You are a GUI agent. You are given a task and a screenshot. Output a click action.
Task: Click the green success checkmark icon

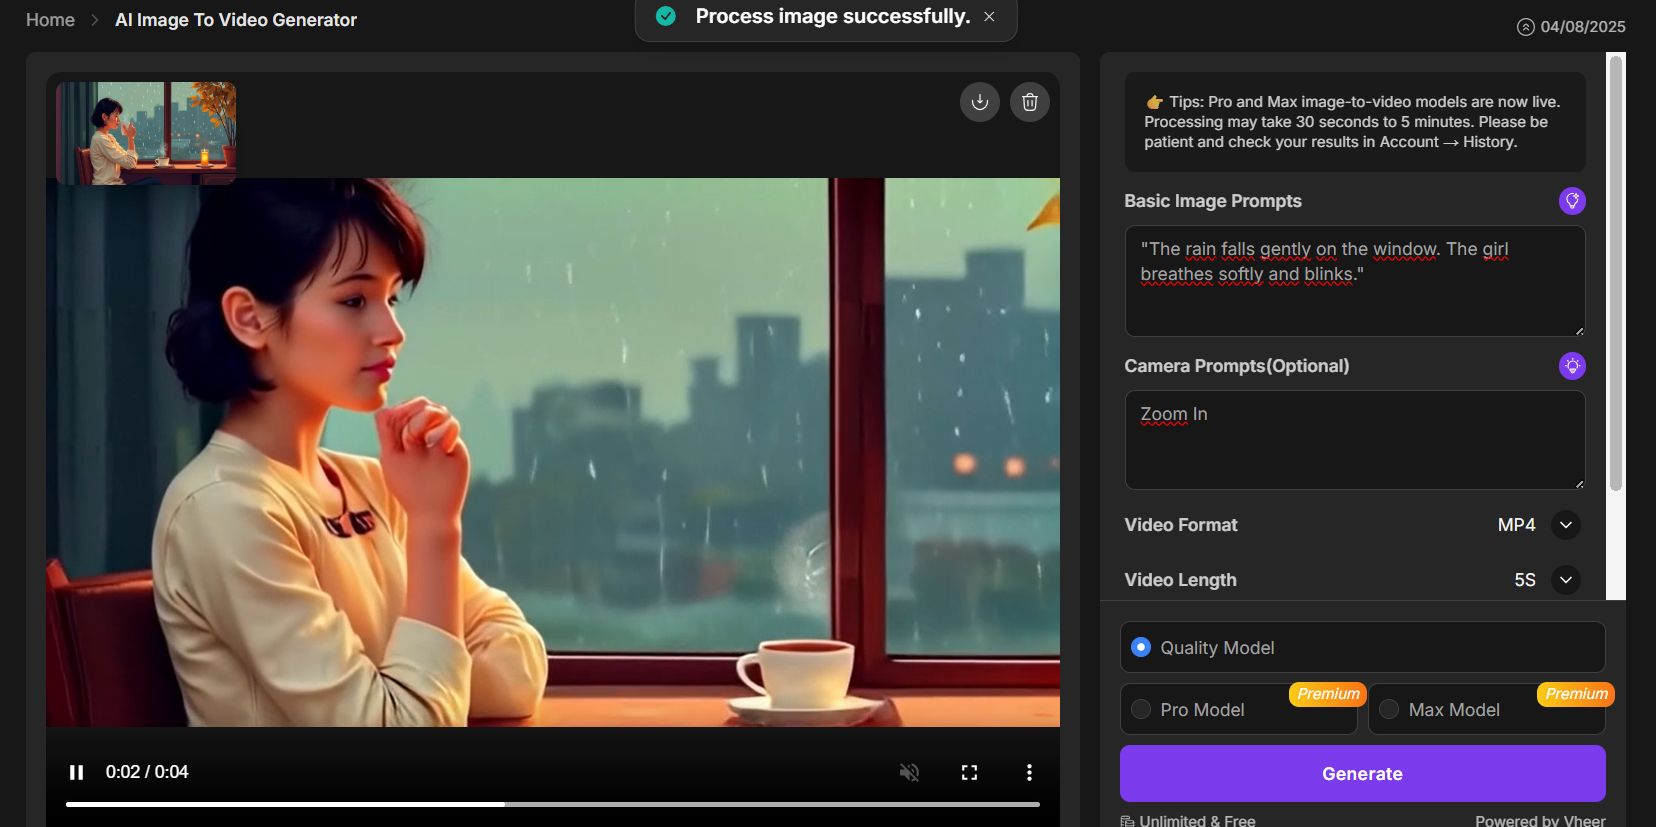[666, 16]
